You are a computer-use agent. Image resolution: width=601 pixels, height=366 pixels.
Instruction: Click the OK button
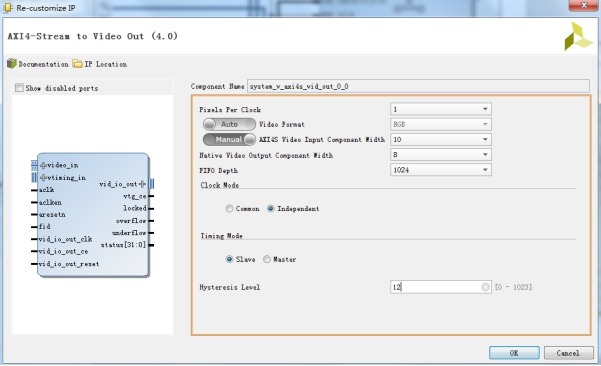tap(514, 353)
